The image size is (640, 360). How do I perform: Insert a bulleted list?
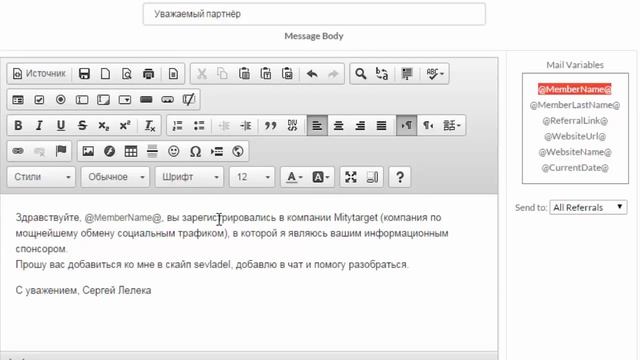(199, 126)
